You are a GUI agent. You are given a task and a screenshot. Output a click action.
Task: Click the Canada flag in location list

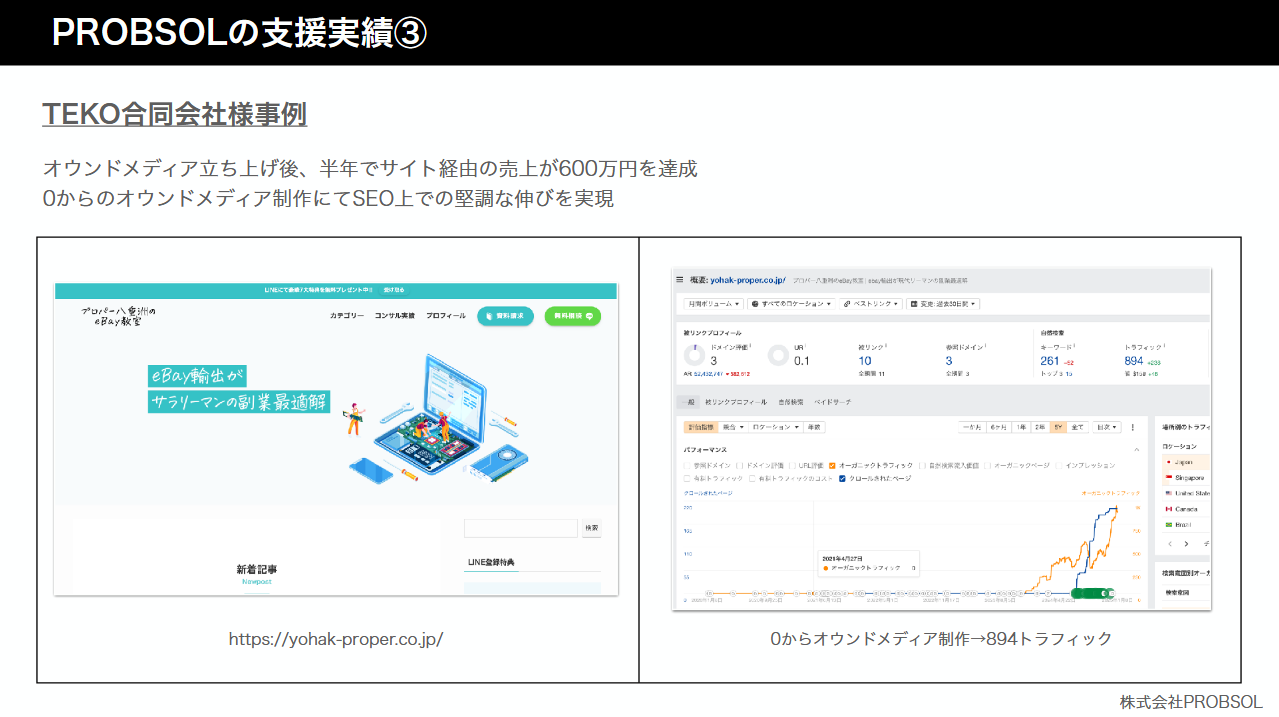1167,508
